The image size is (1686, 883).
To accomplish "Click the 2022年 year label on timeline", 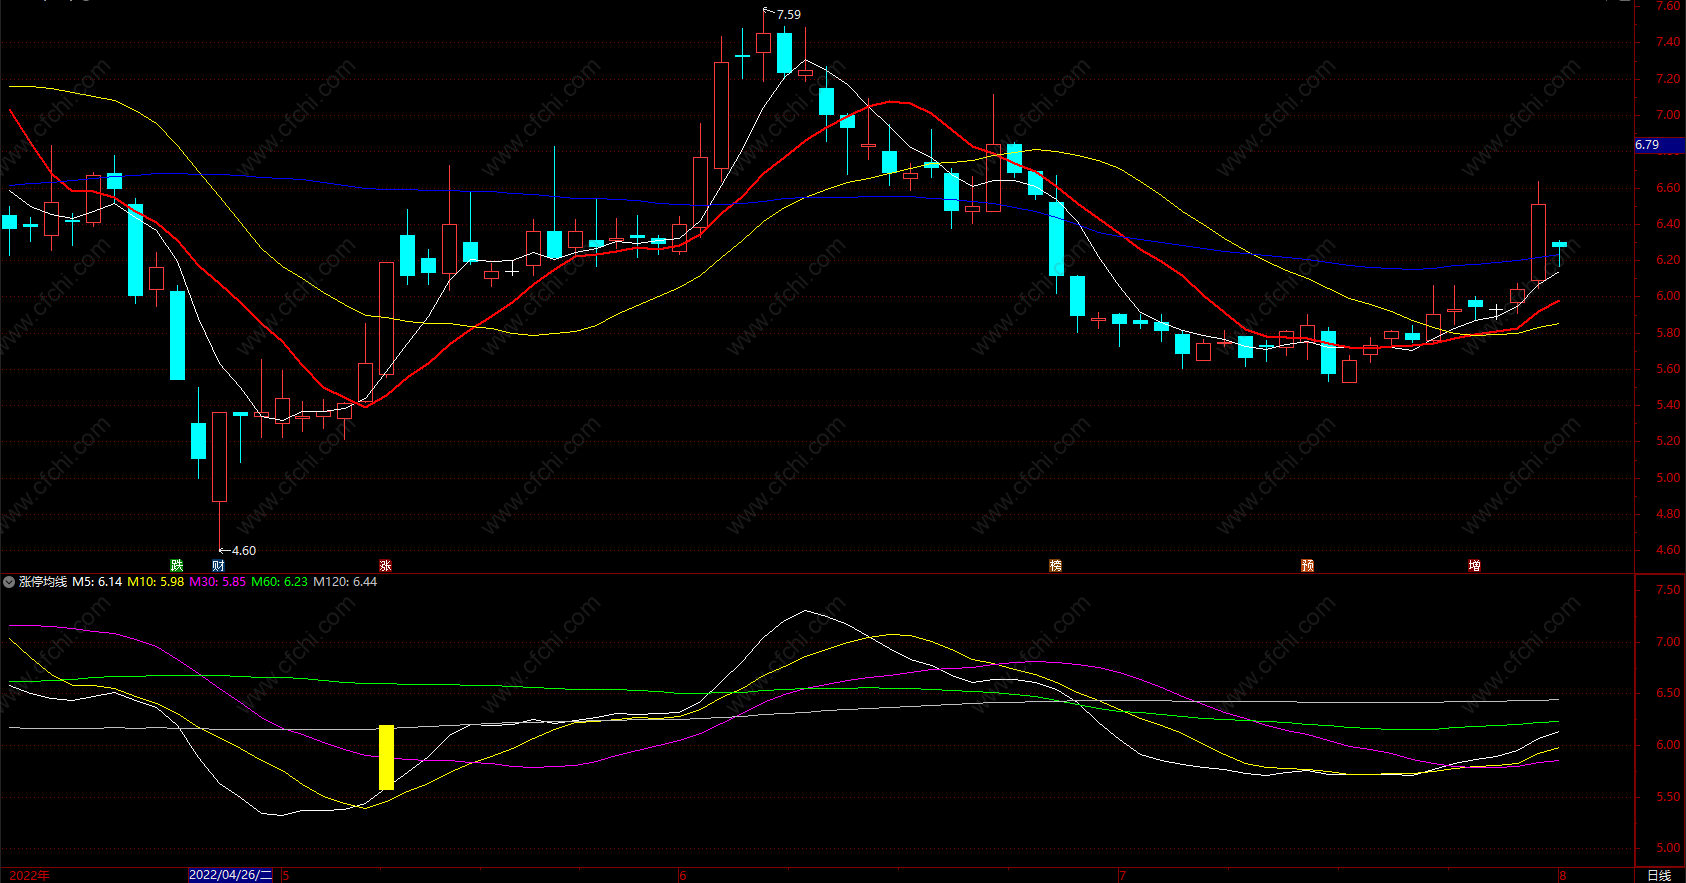I will (x=29, y=875).
